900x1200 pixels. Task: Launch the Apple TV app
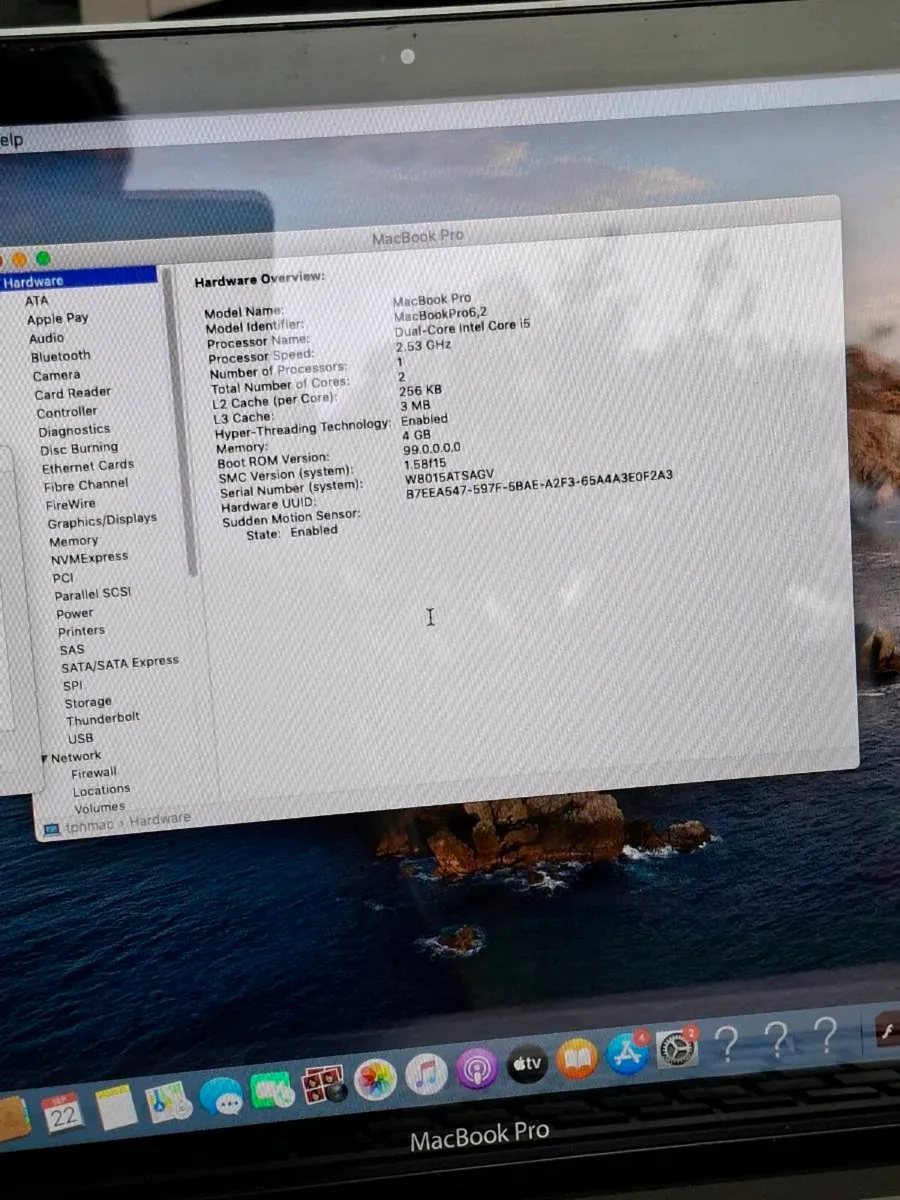527,1064
